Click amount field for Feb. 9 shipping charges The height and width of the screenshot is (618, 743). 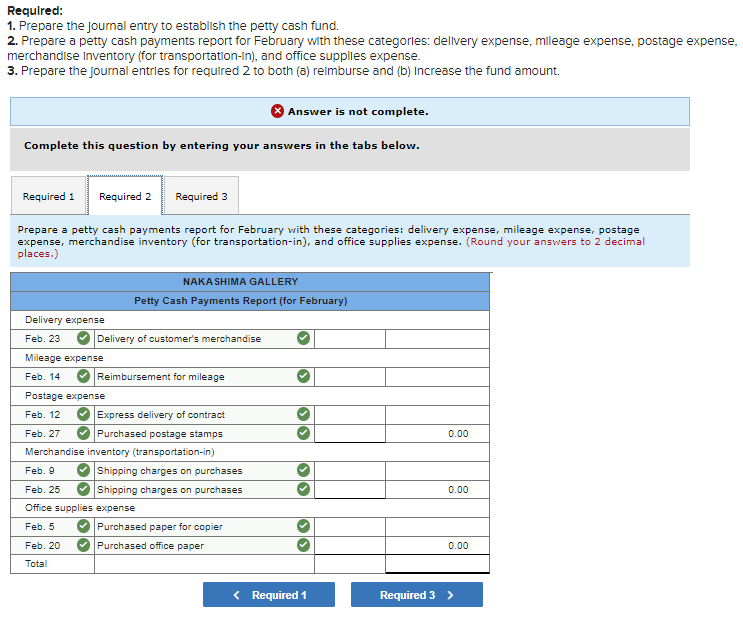click(x=350, y=471)
